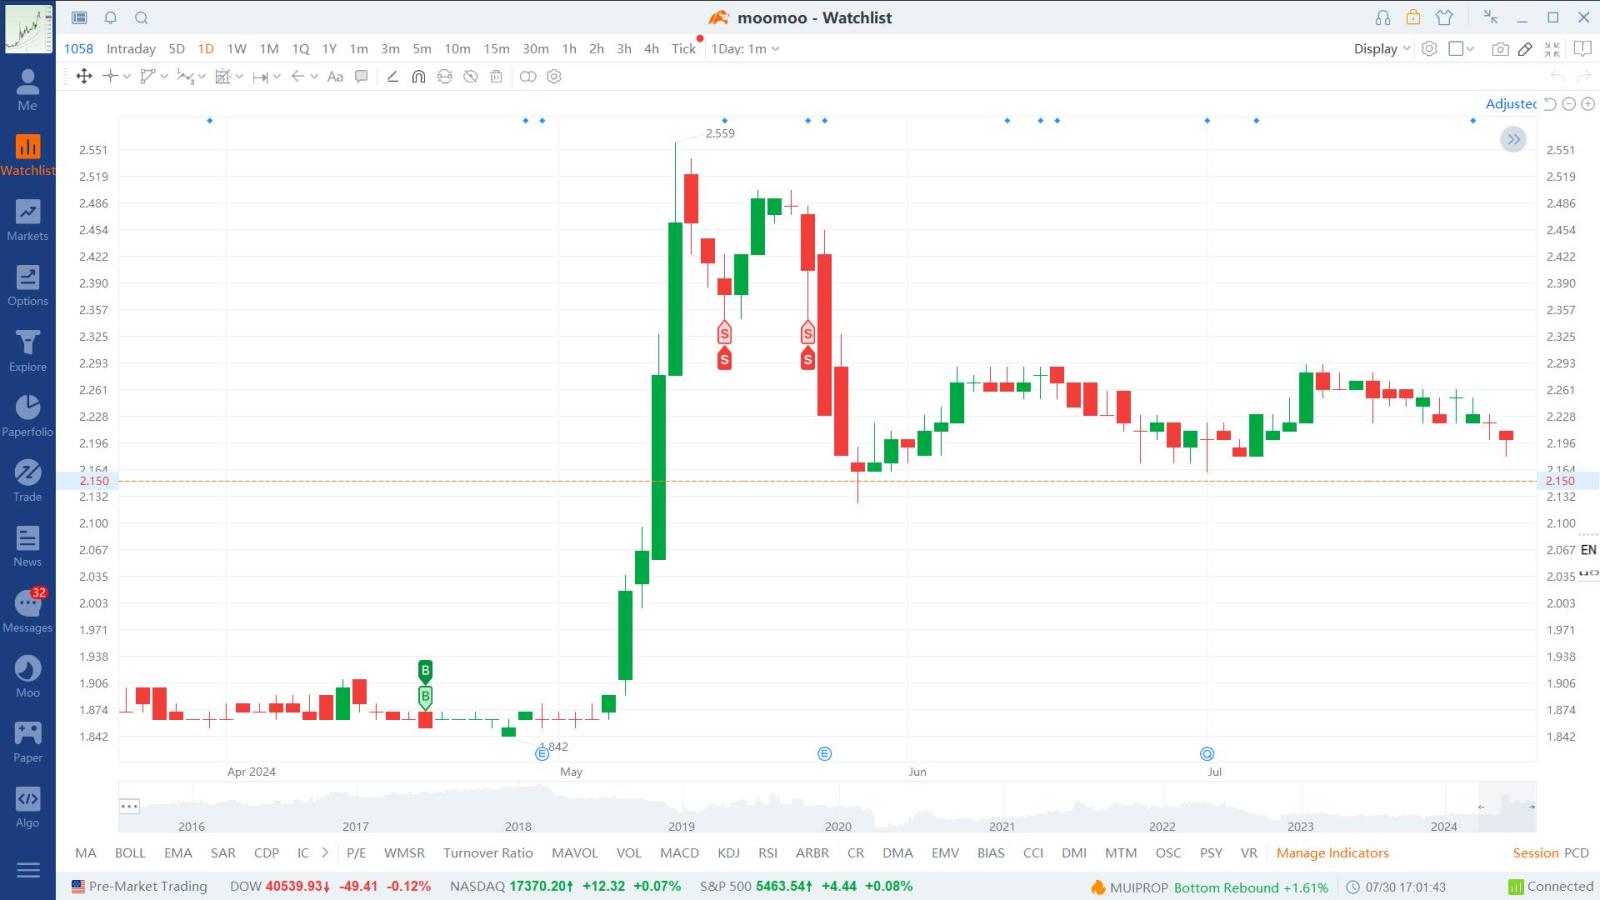Image resolution: width=1600 pixels, height=900 pixels.
Task: Open the News section
Action: point(27,546)
